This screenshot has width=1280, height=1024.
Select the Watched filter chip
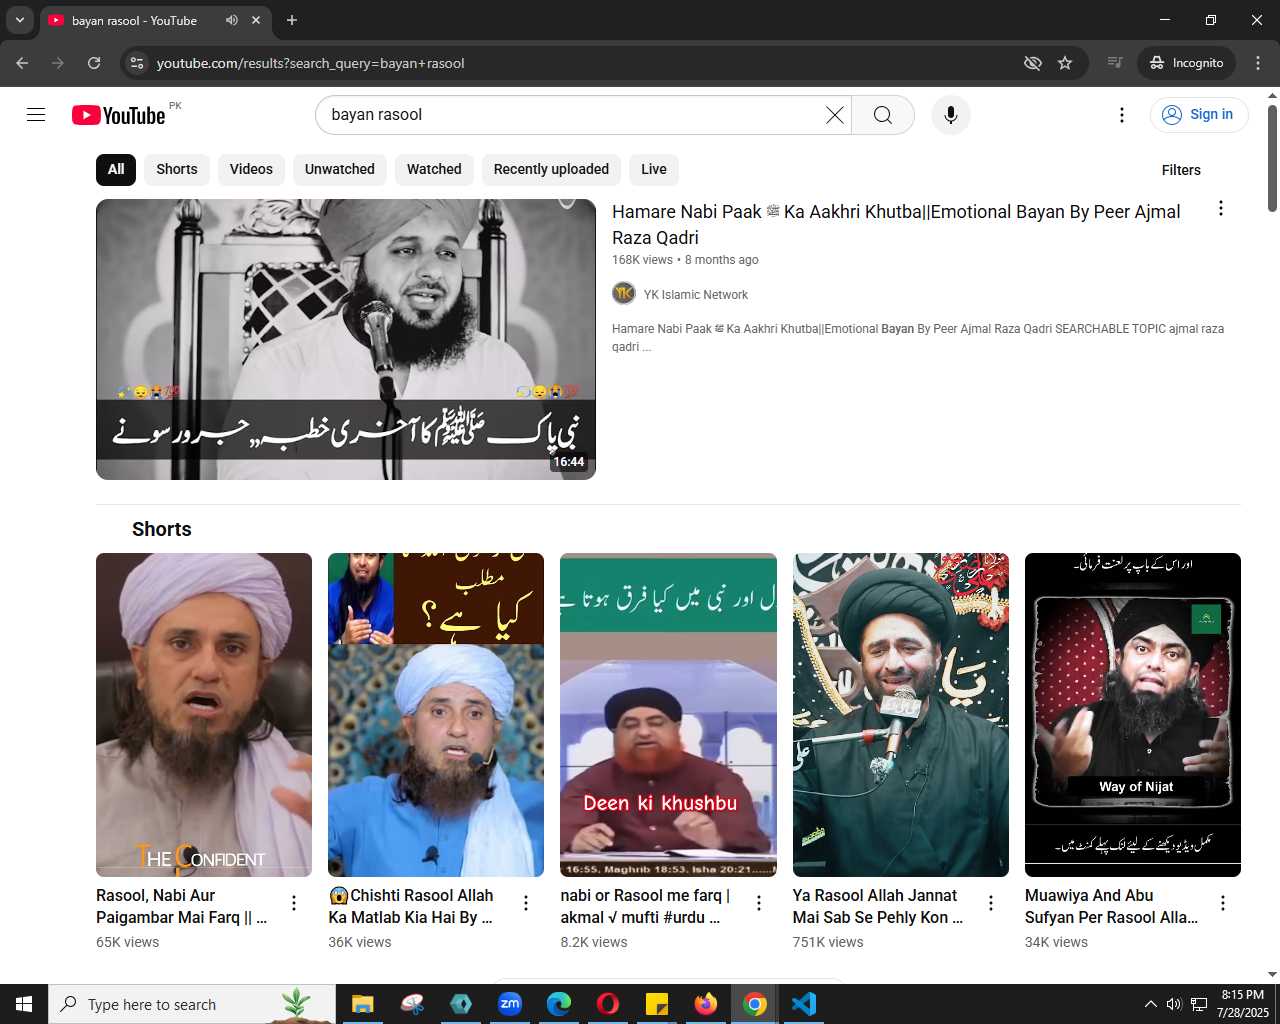(x=434, y=169)
